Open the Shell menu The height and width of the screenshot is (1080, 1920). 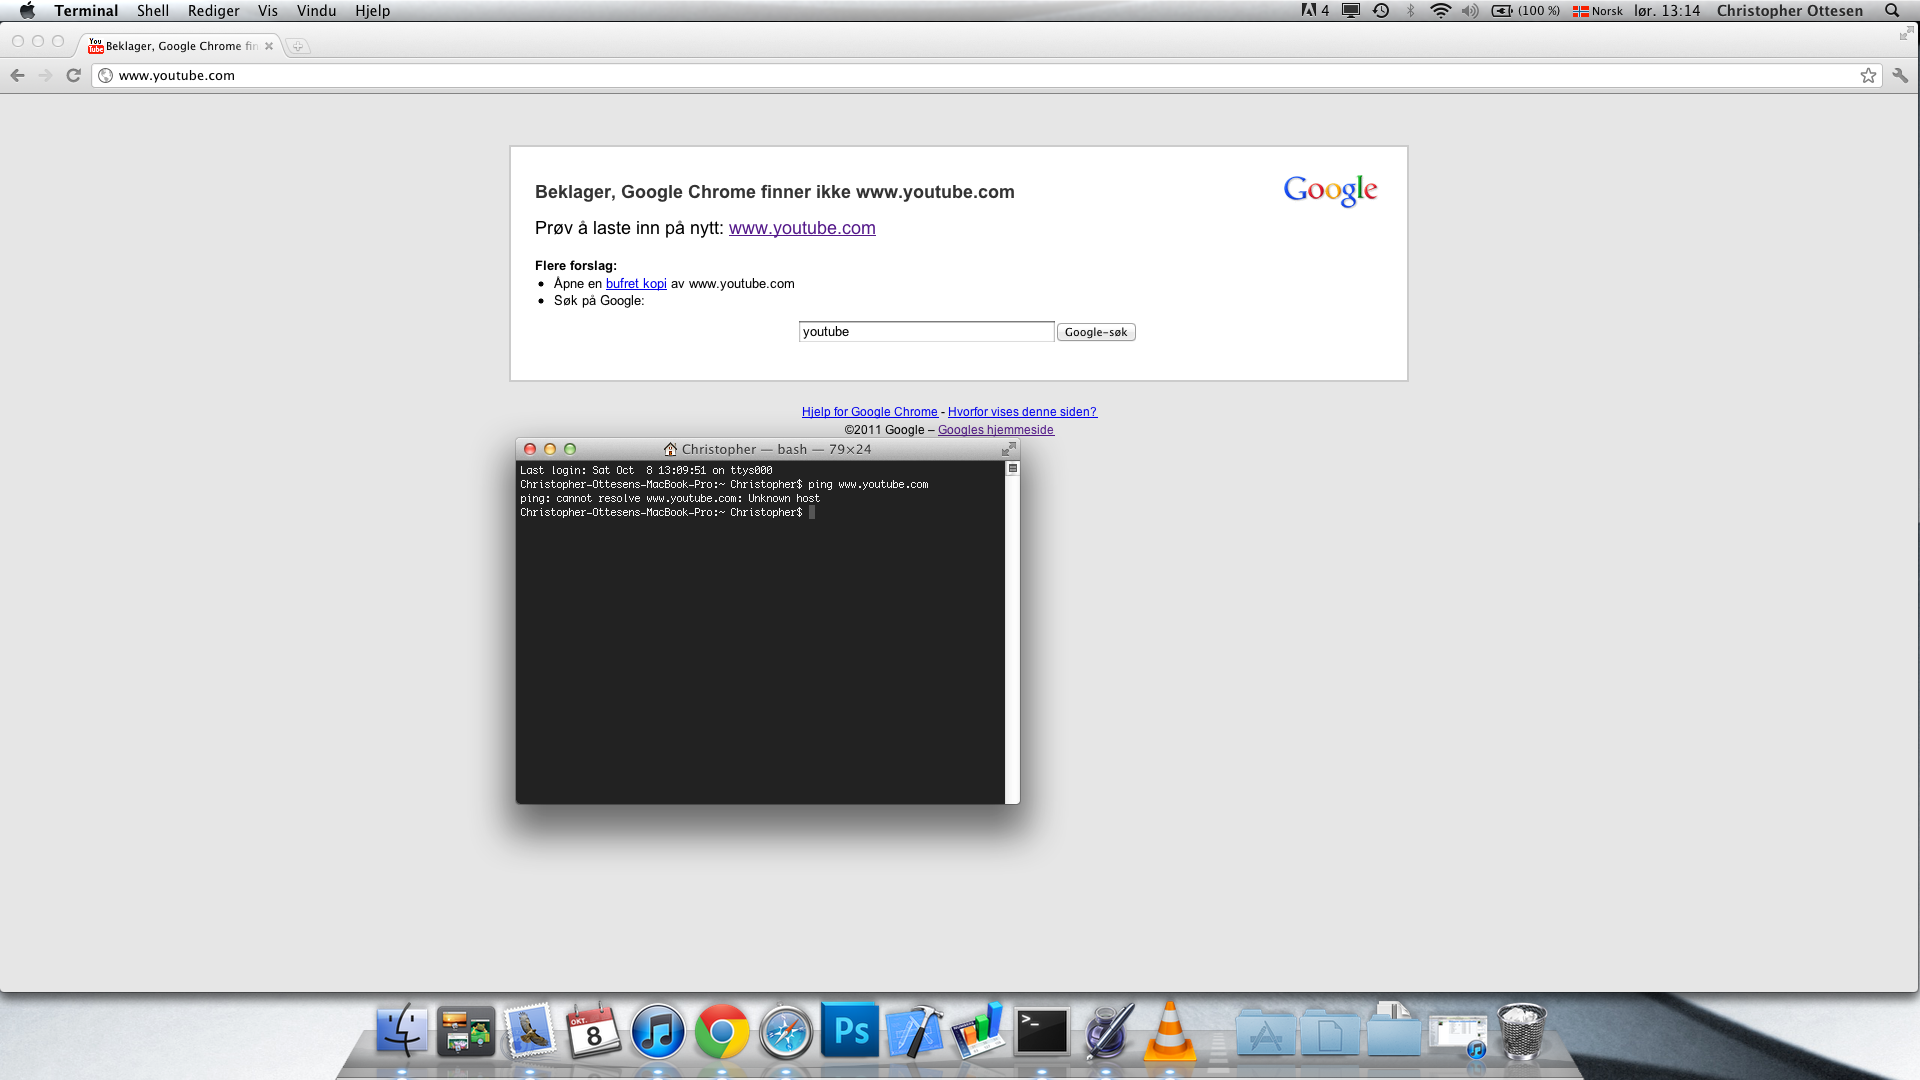pyautogui.click(x=152, y=11)
